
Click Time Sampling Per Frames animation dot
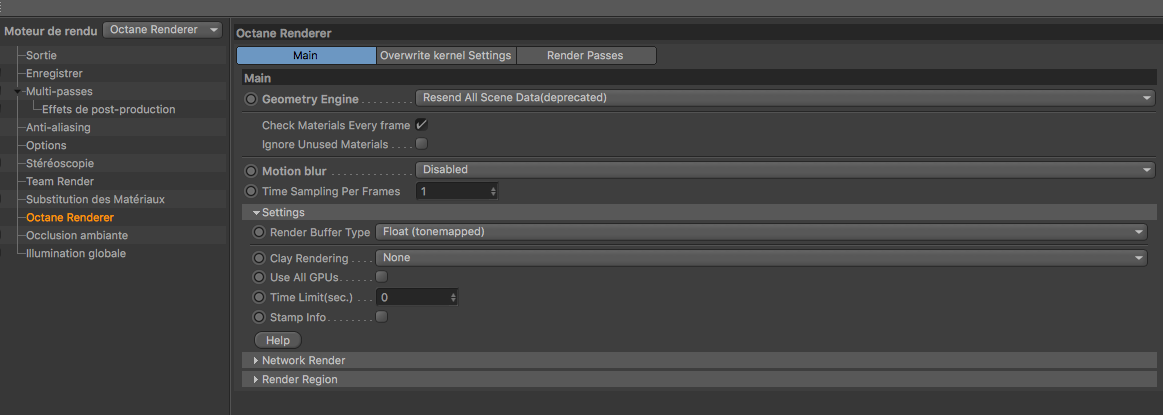pos(251,191)
